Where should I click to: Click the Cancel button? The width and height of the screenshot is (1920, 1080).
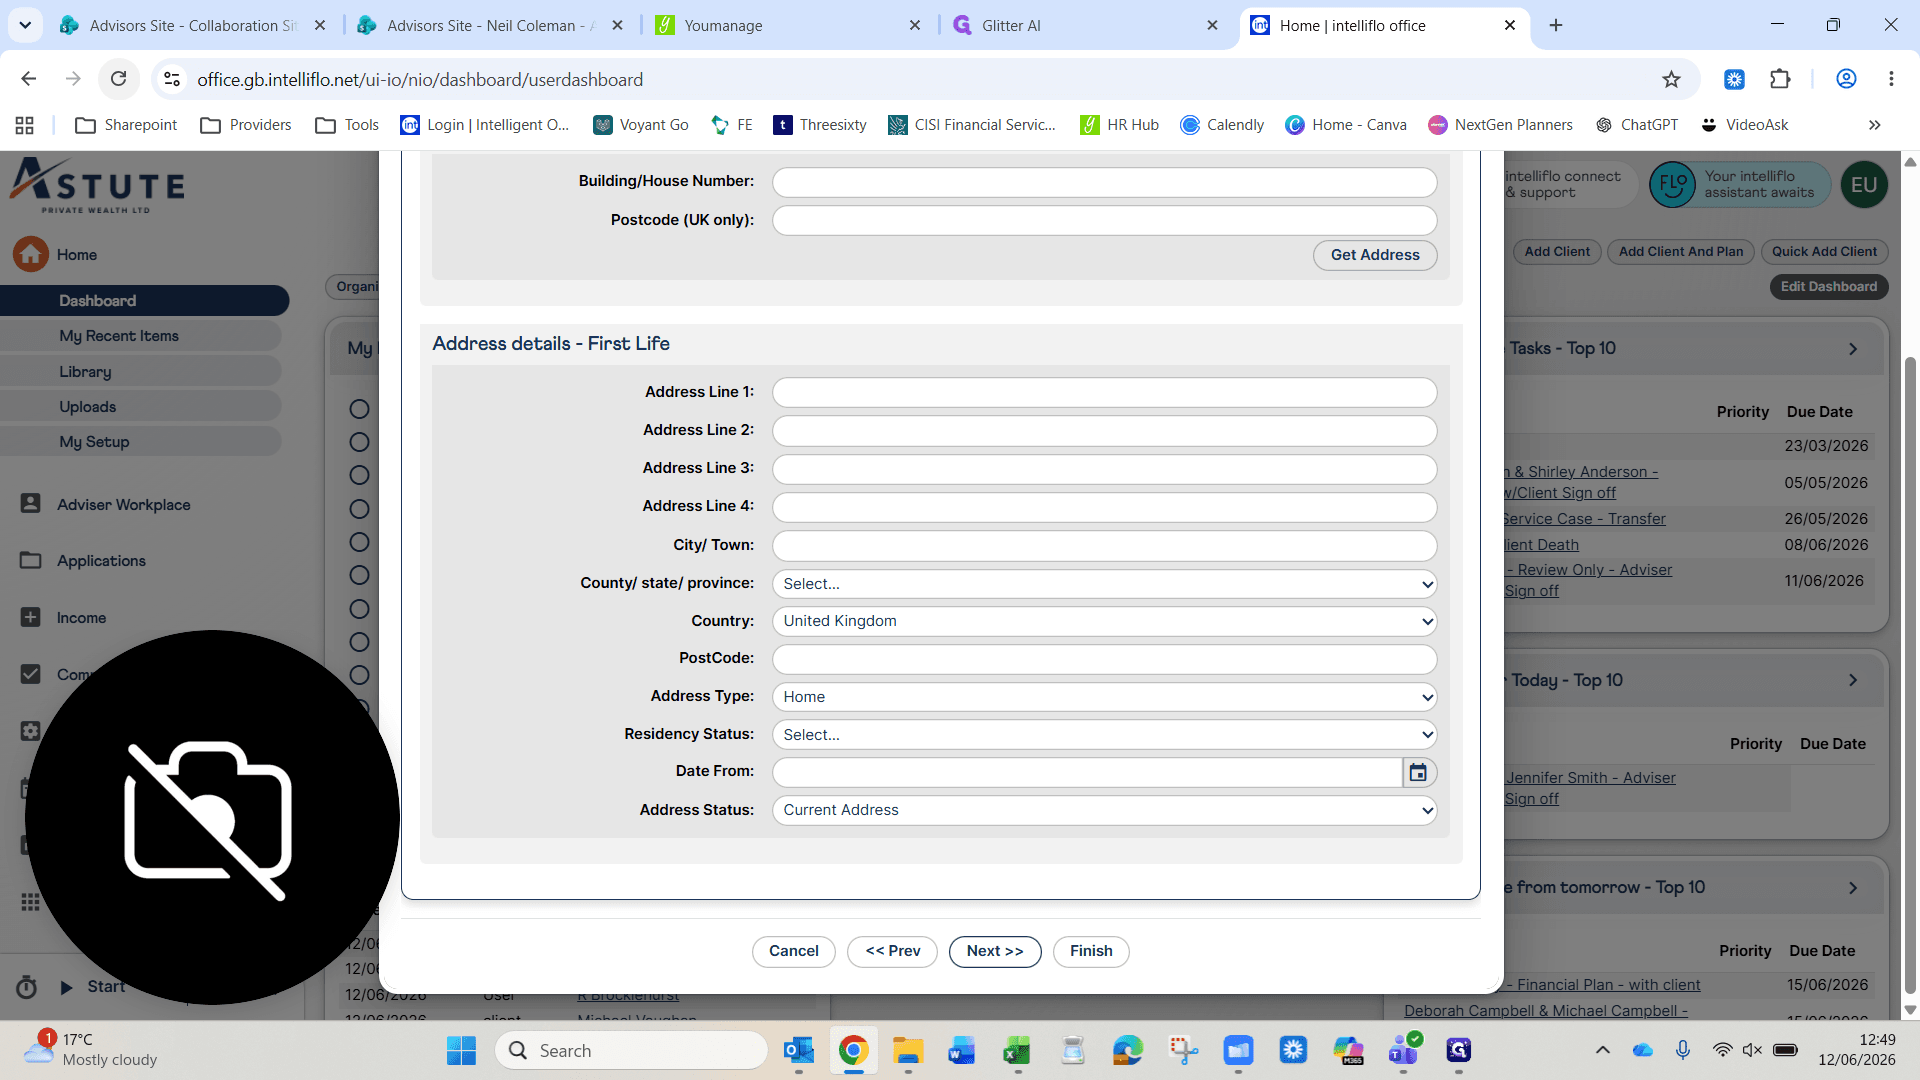(x=794, y=951)
